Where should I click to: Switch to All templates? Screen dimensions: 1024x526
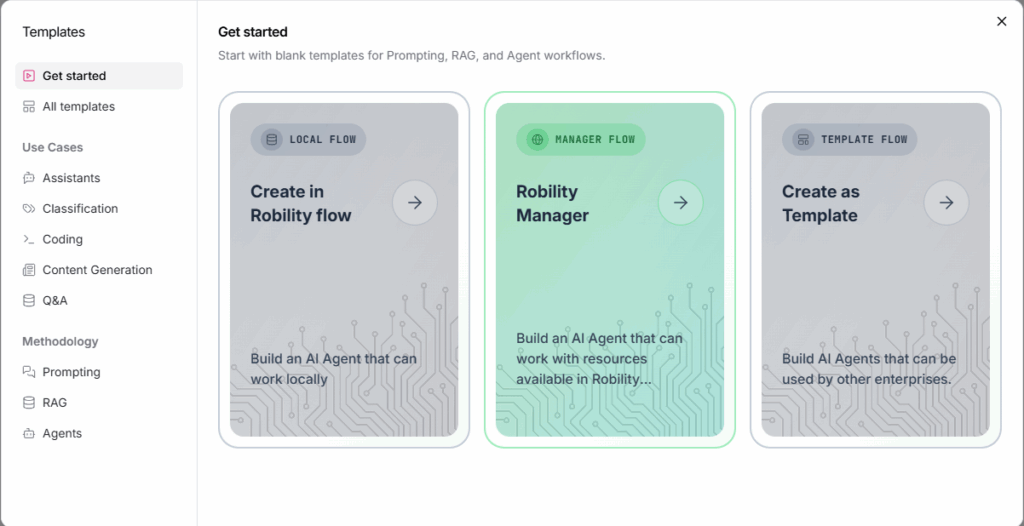click(78, 107)
